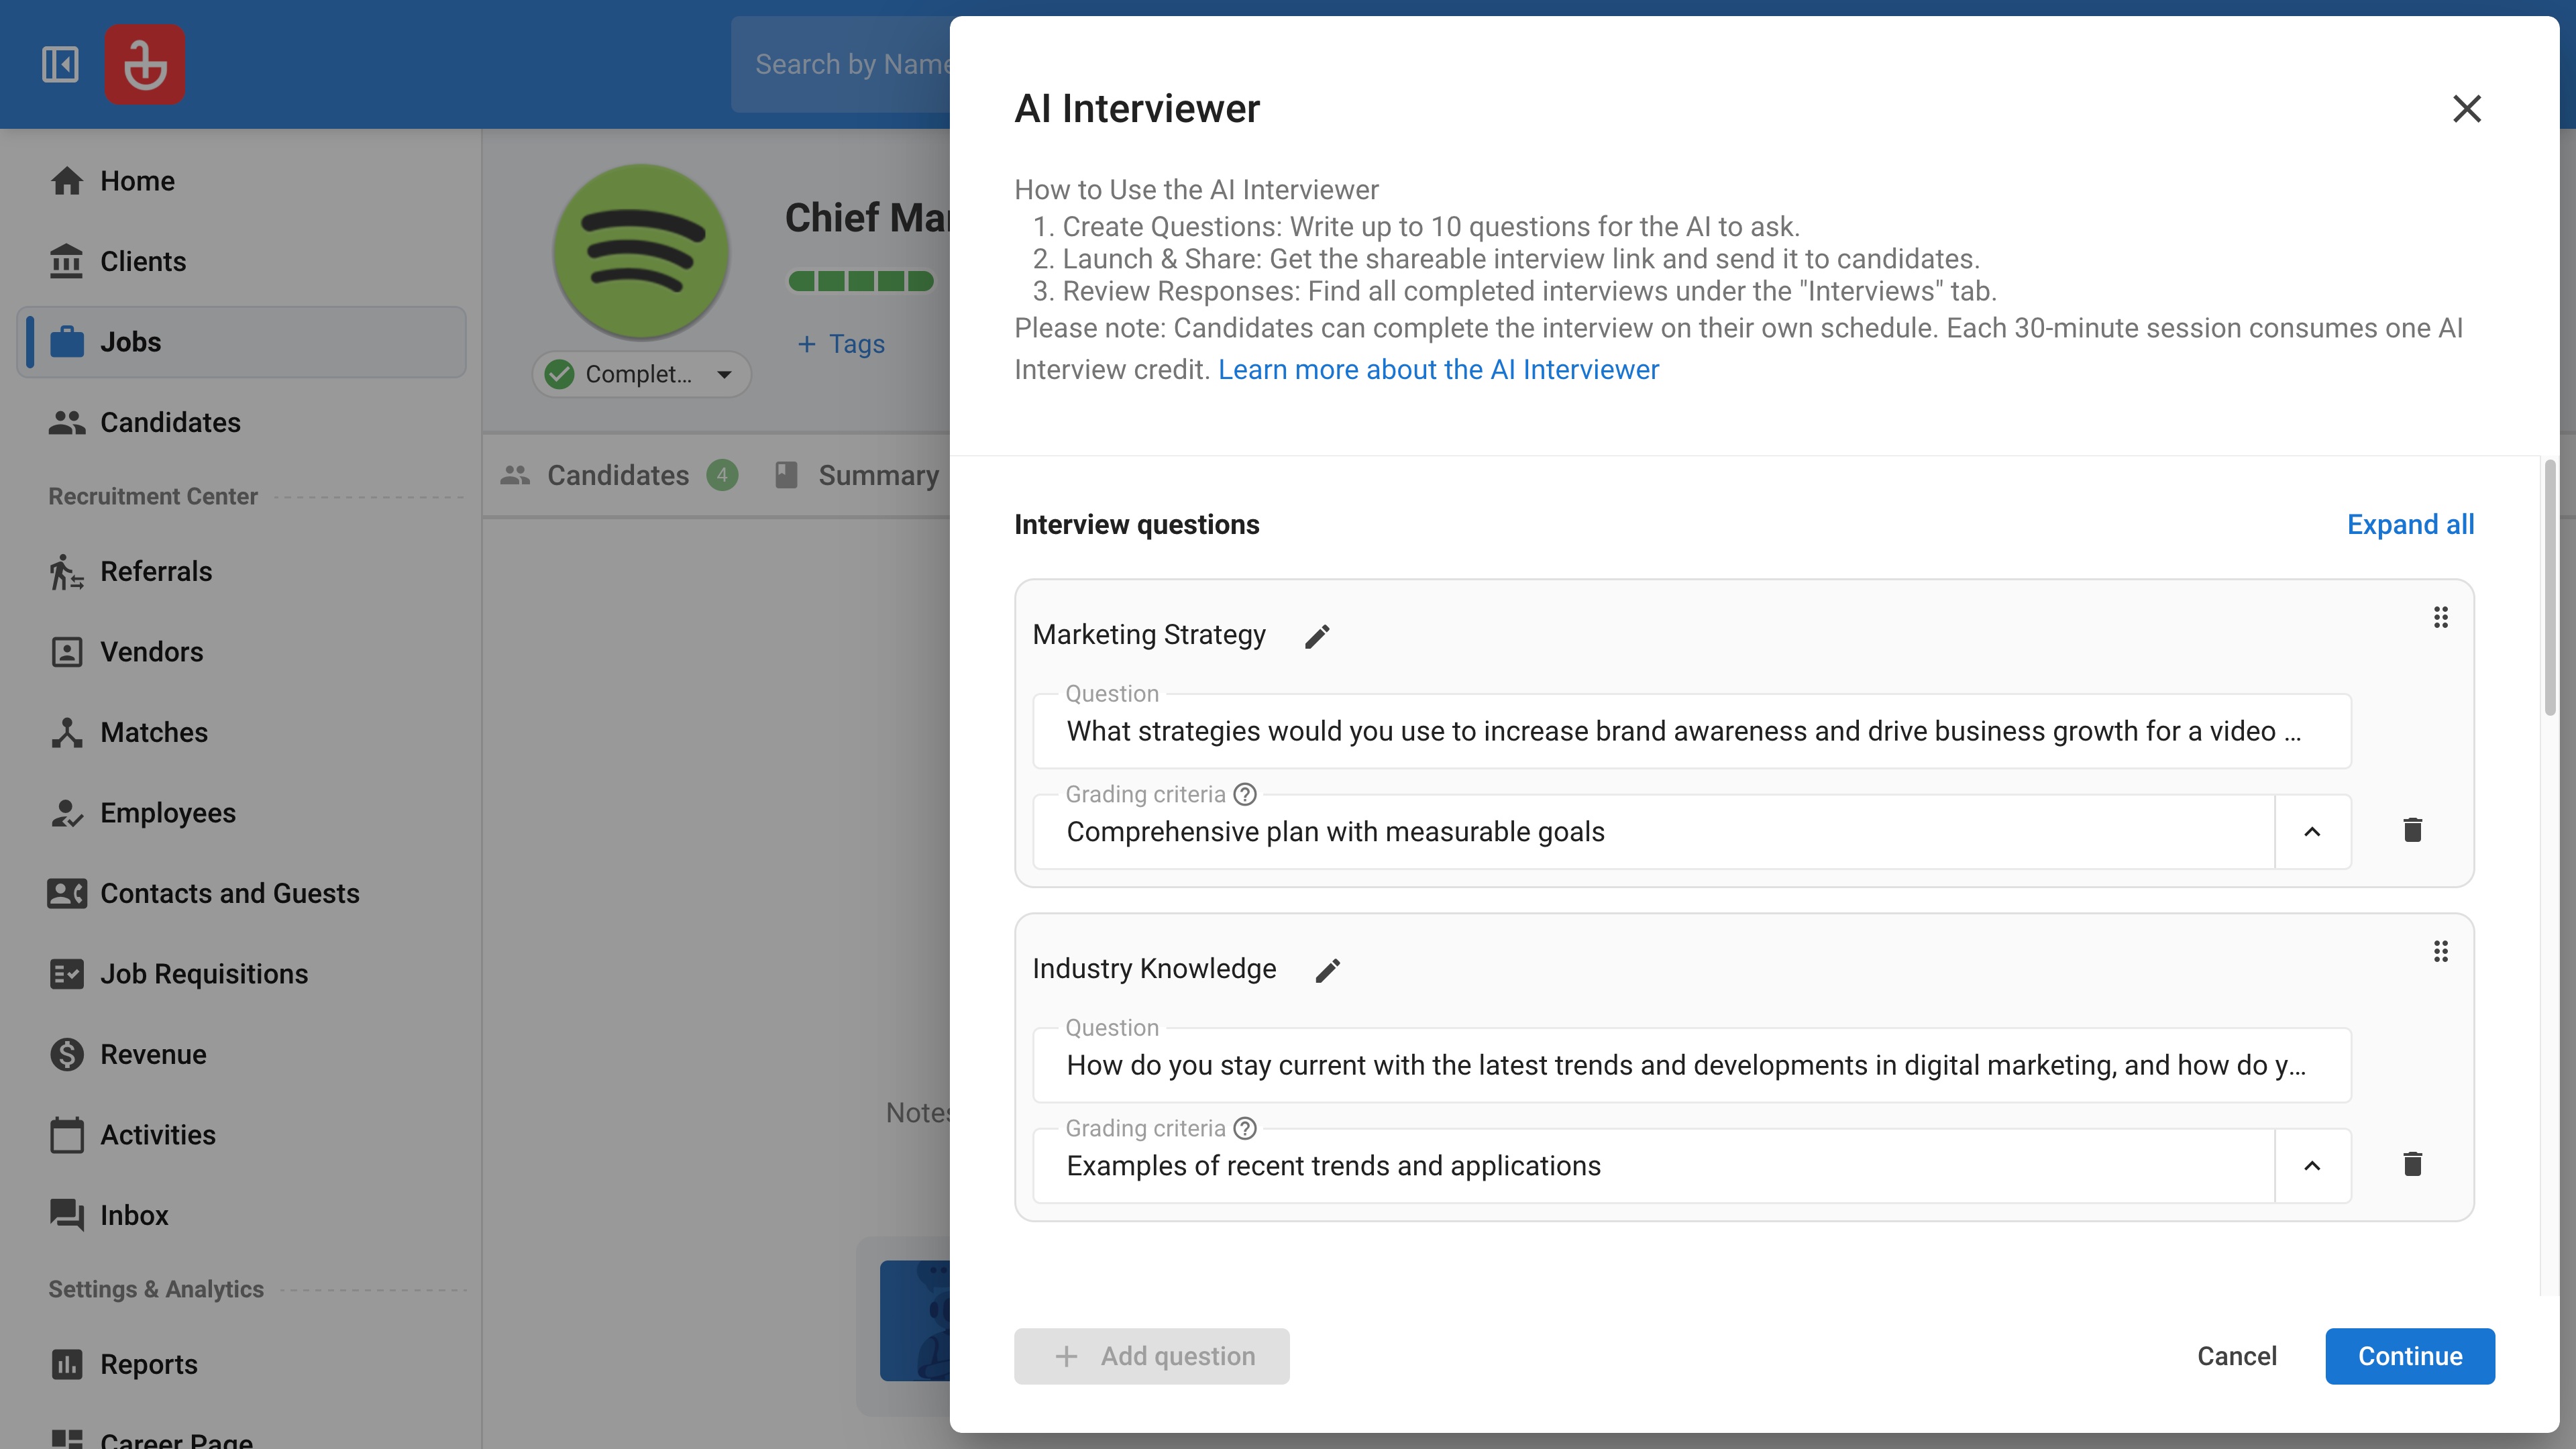Image resolution: width=2576 pixels, height=1449 pixels.
Task: Edit the Marketing Strategy title pencil icon
Action: click(x=1317, y=636)
